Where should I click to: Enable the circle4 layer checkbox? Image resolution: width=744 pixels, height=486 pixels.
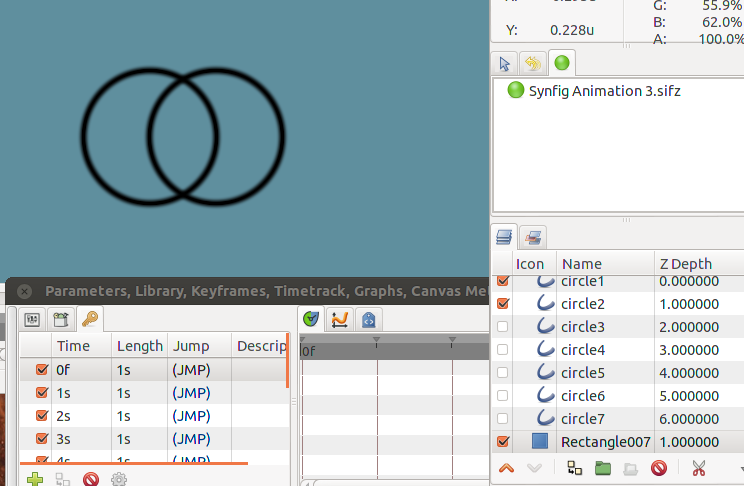point(502,350)
